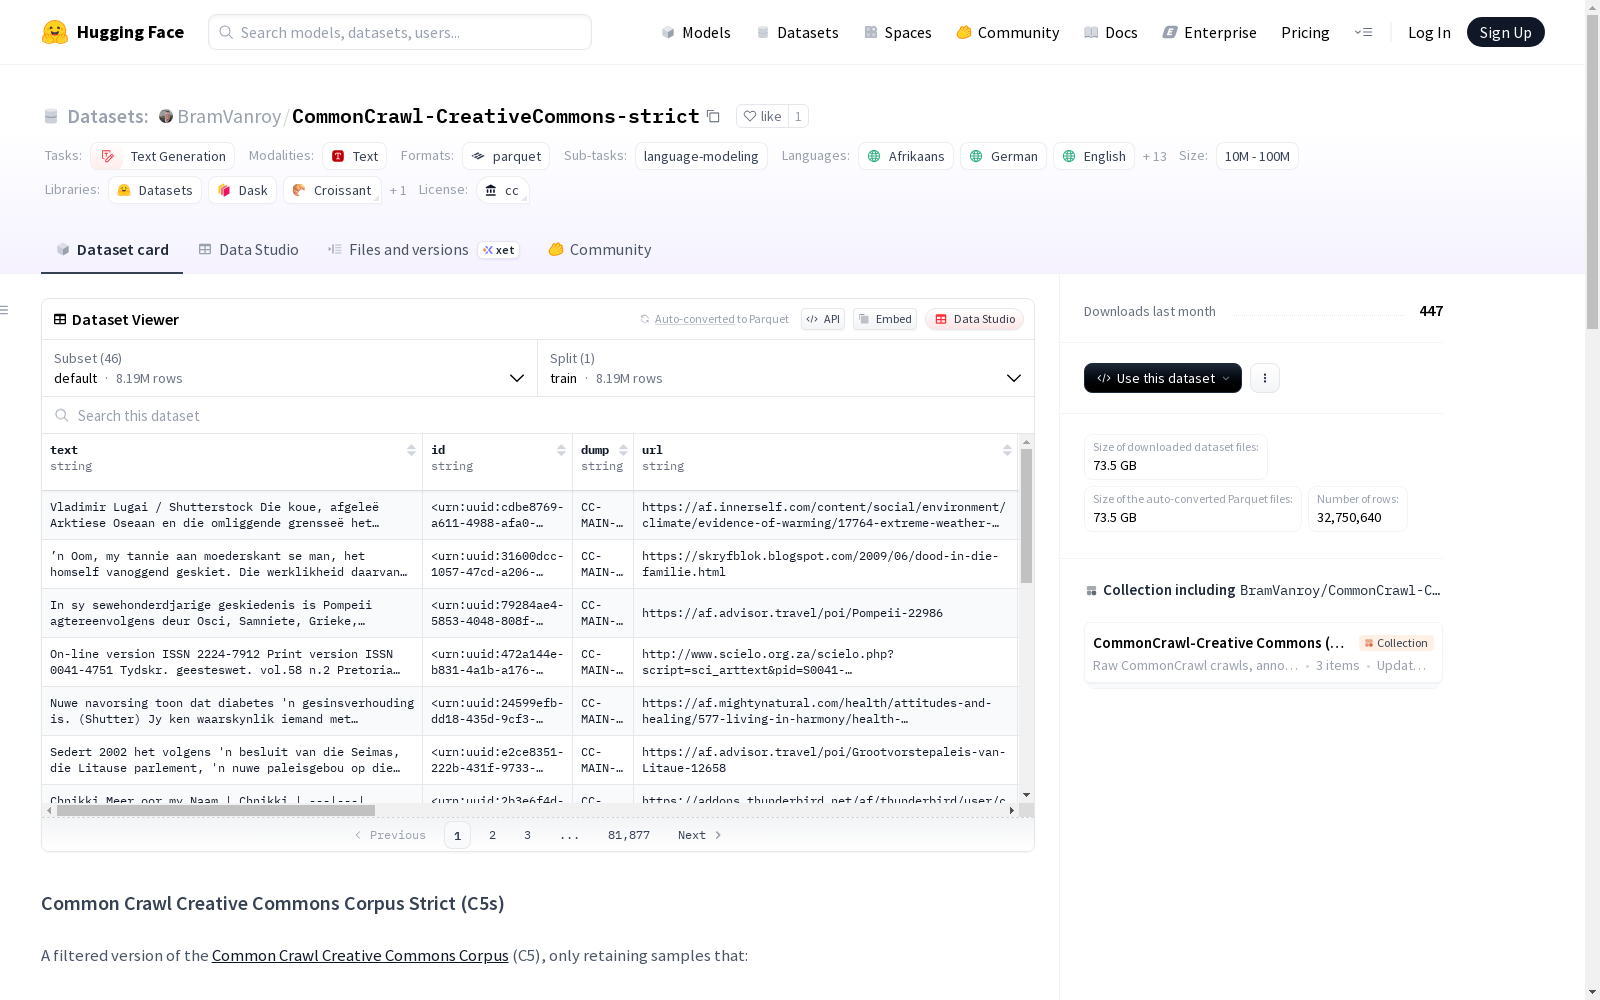Image resolution: width=1600 pixels, height=1000 pixels.
Task: Expand the Subset default dropdown
Action: pos(290,368)
